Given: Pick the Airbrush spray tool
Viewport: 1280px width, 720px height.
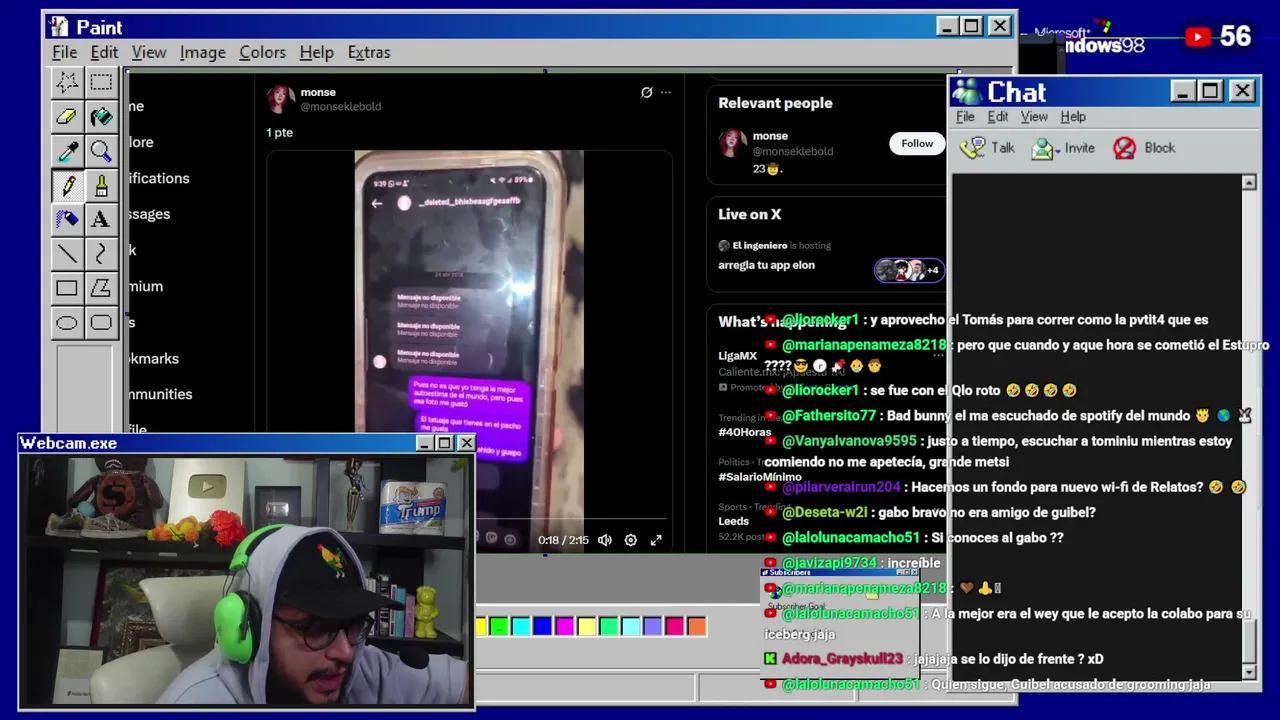Looking at the screenshot, I should click(x=67, y=220).
